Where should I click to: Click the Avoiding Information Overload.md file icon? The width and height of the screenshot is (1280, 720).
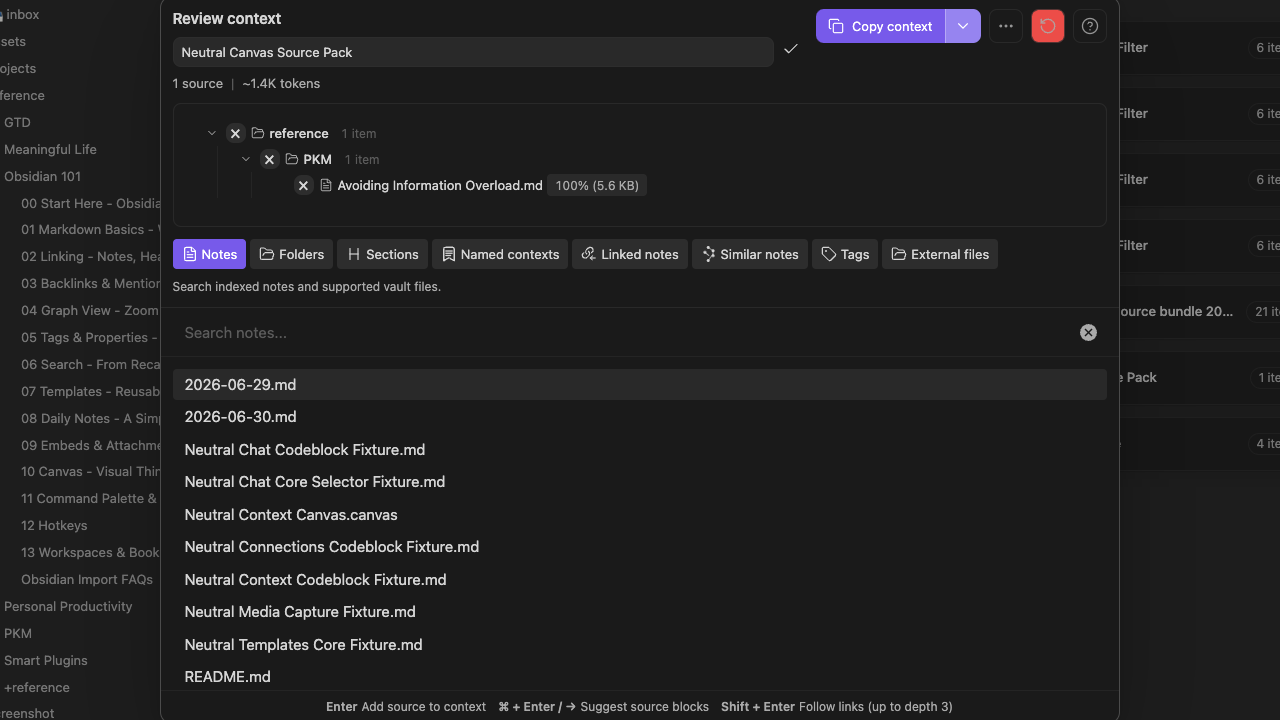[x=326, y=185]
